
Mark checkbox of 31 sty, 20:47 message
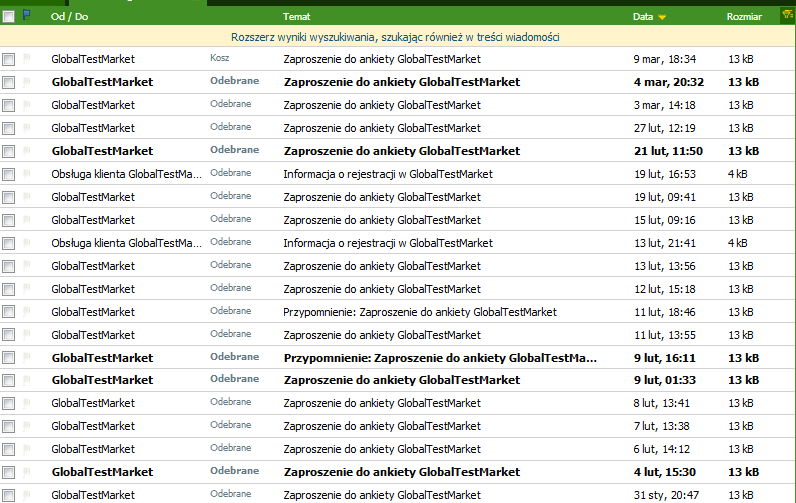8,495
